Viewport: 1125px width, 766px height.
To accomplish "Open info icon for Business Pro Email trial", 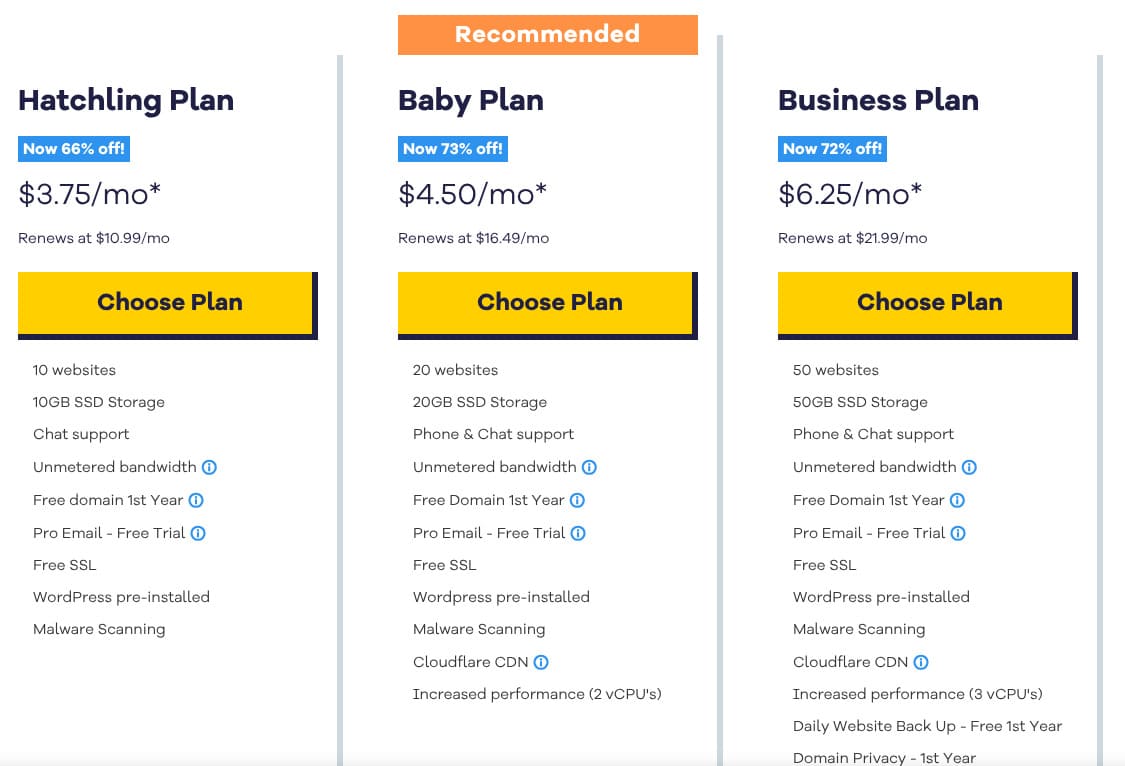I will 958,533.
